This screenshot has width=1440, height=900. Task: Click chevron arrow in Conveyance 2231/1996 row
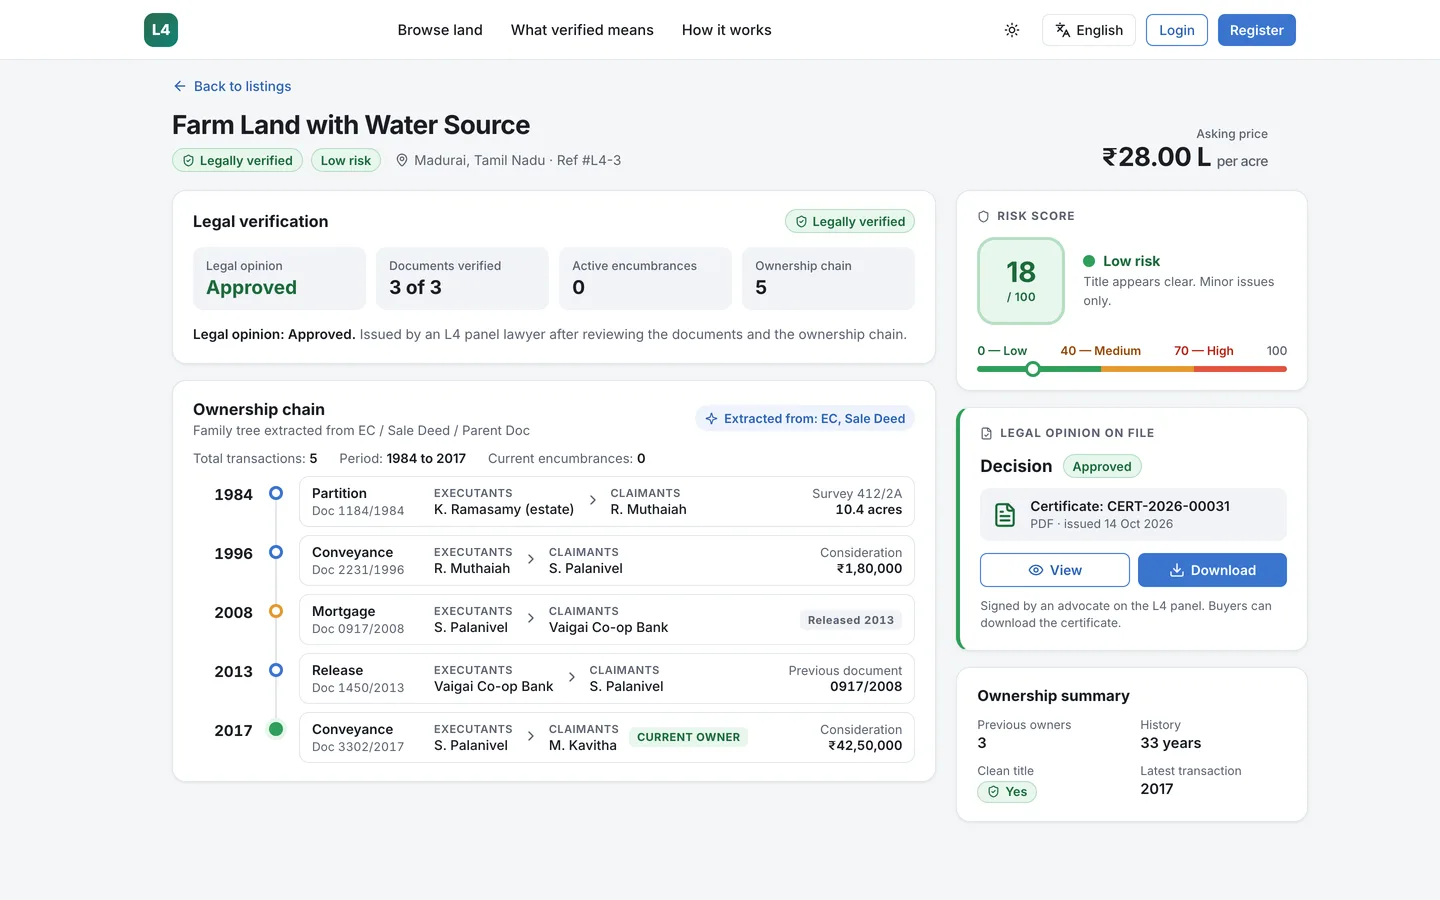coord(531,559)
